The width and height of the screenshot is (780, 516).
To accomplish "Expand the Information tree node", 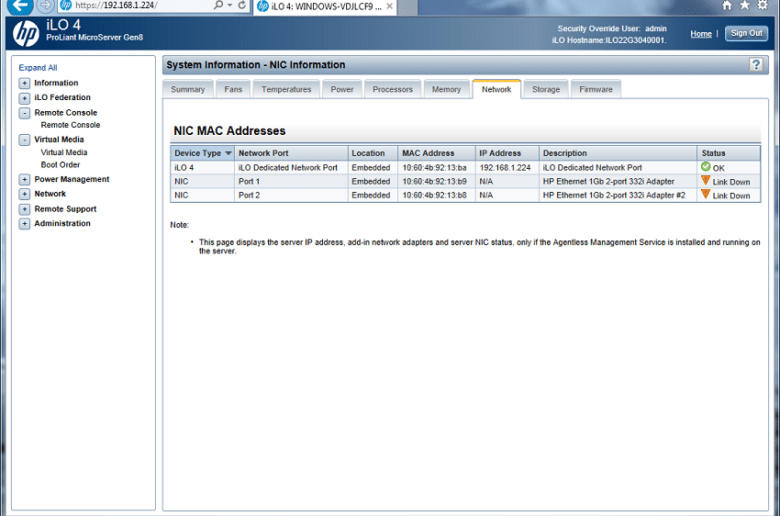I will [x=24, y=83].
